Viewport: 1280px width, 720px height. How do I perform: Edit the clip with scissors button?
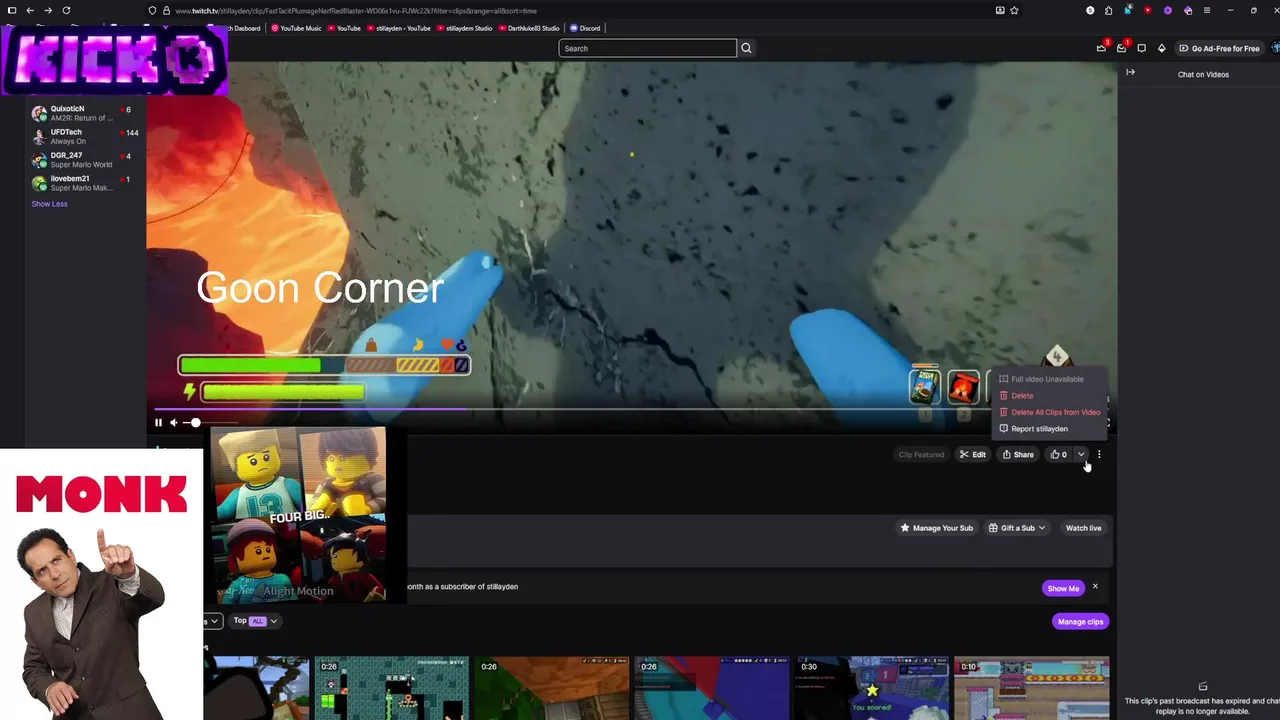click(x=973, y=455)
